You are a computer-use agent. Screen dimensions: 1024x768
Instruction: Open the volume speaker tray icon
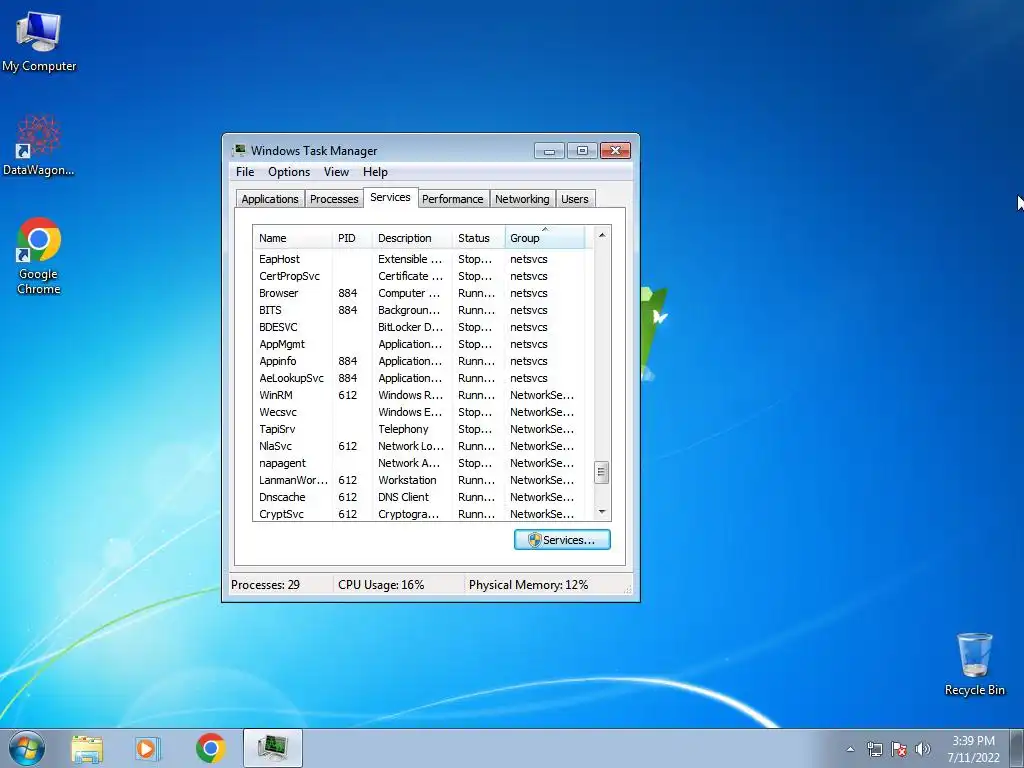coord(923,749)
